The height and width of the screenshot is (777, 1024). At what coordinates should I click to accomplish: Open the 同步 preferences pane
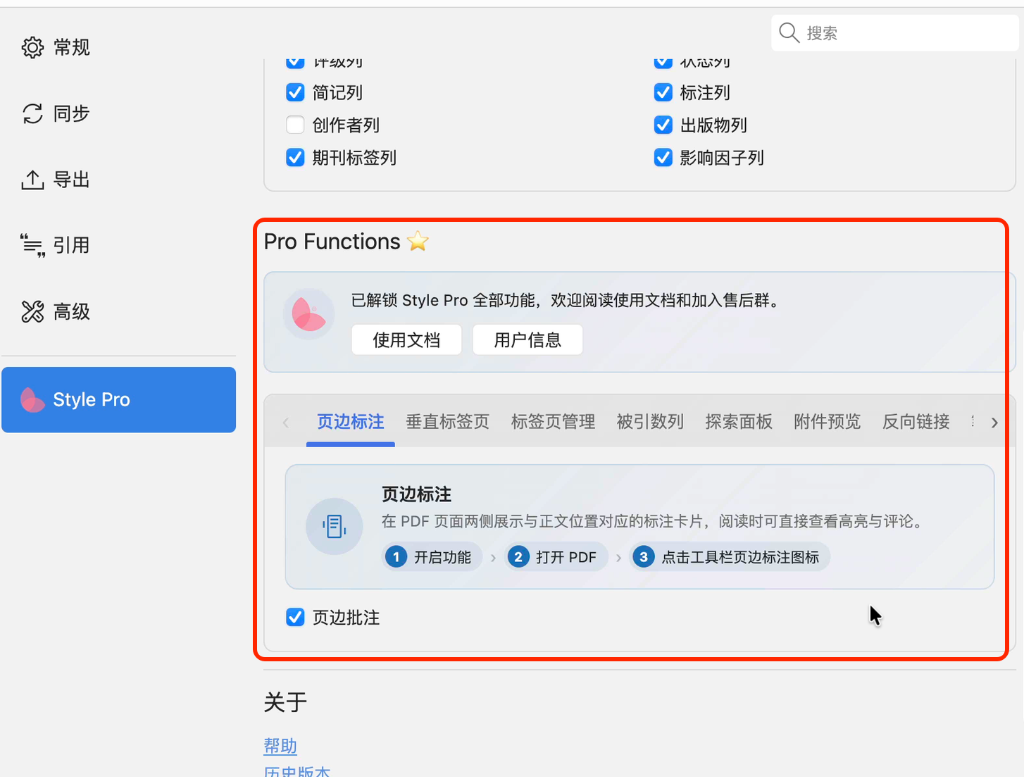118,114
